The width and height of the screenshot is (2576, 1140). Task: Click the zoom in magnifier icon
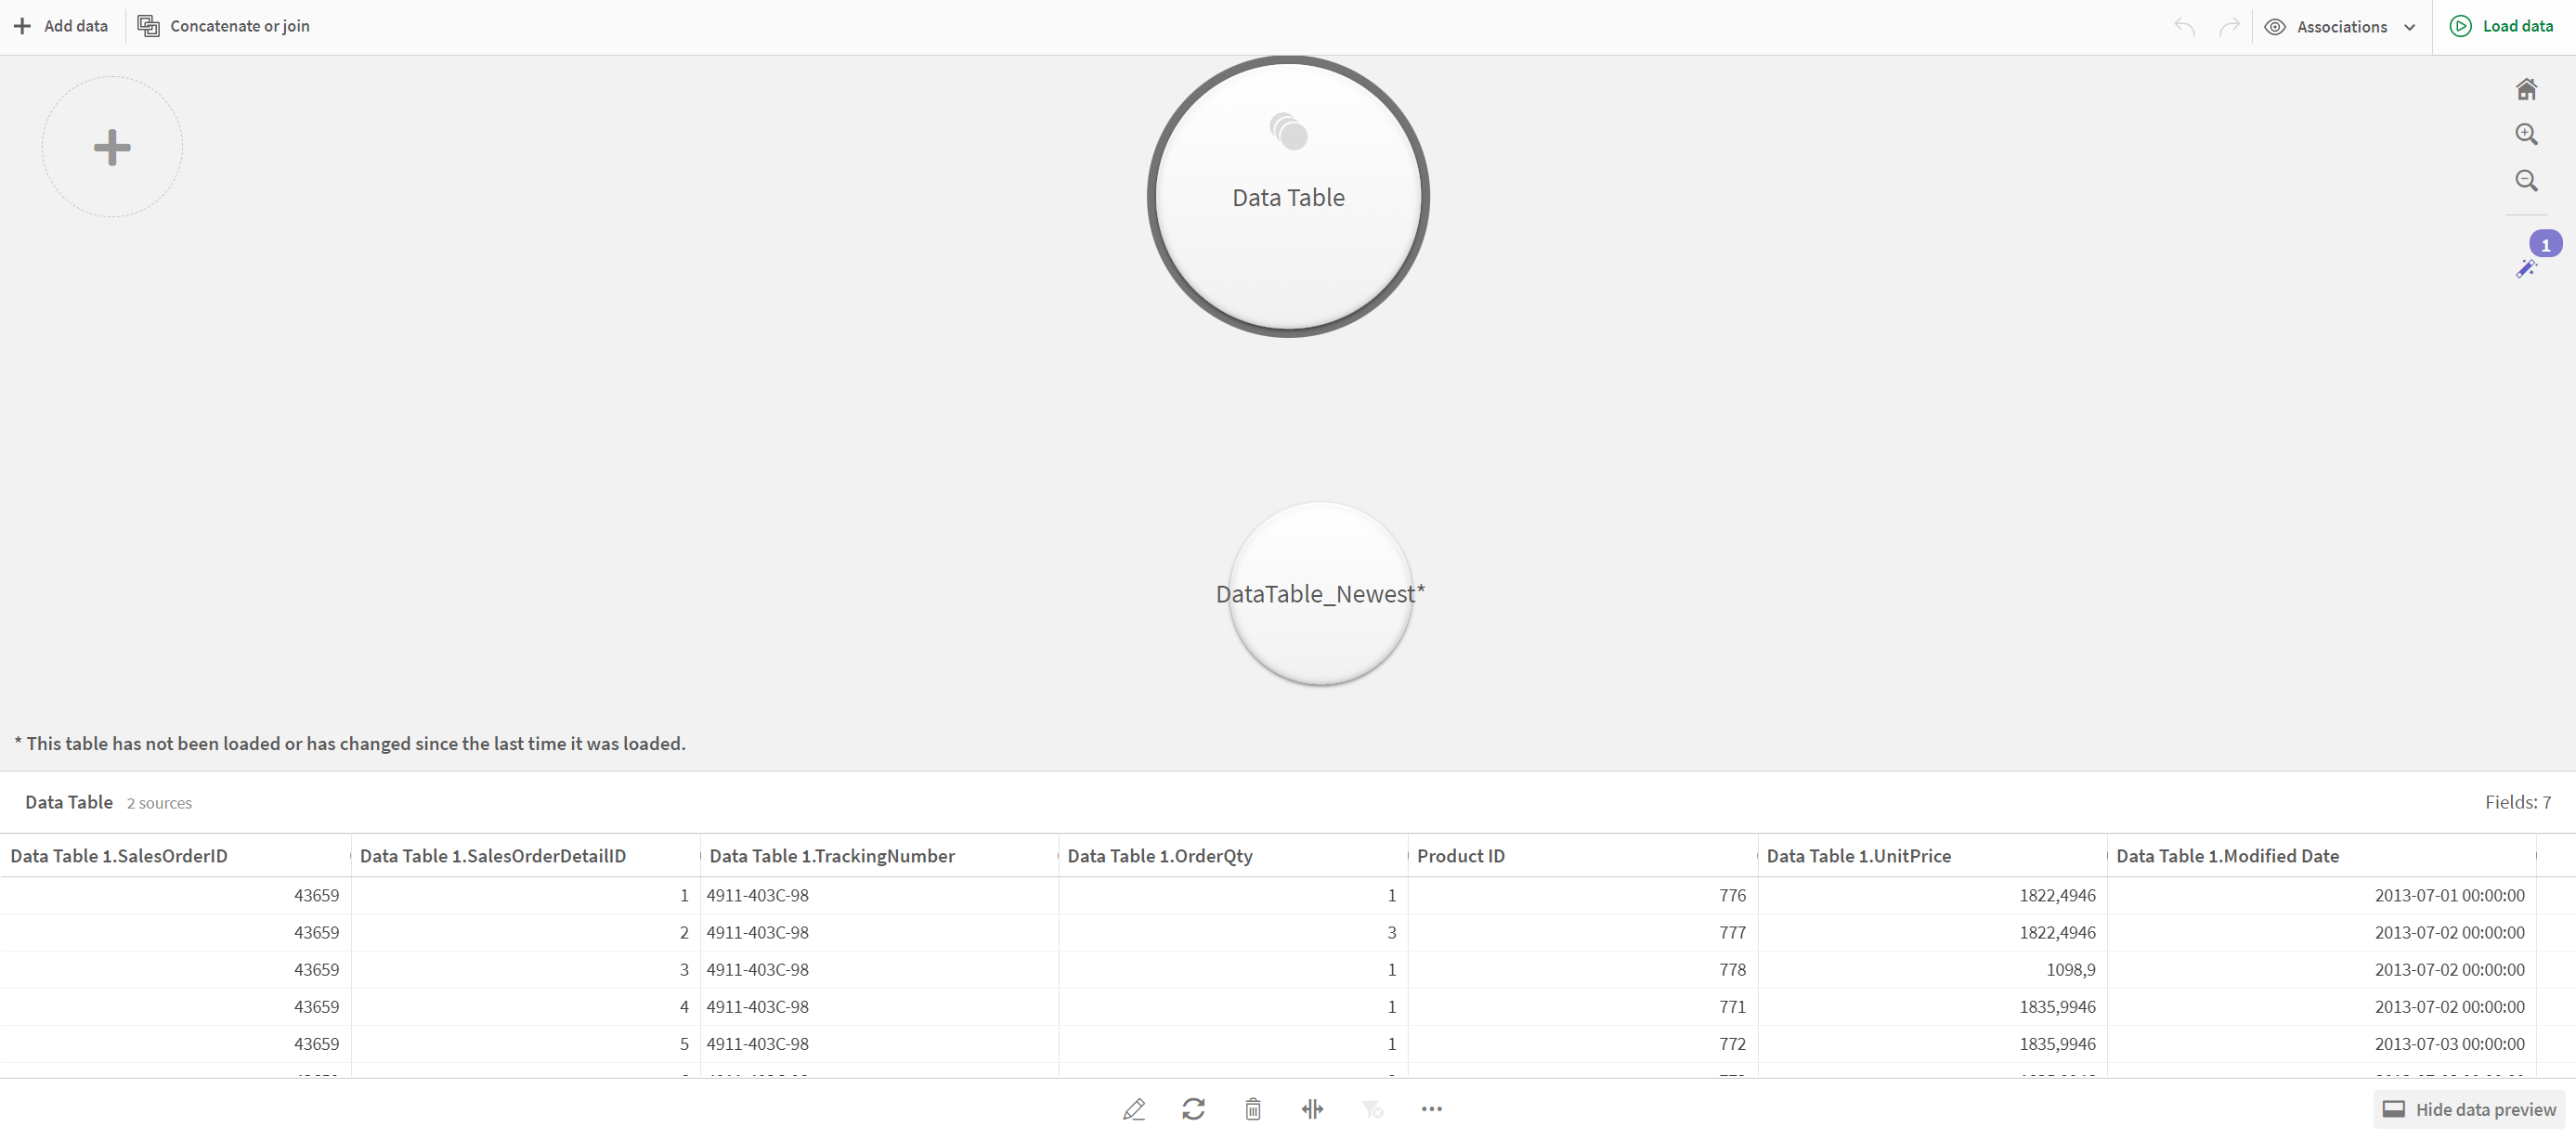coord(2529,135)
